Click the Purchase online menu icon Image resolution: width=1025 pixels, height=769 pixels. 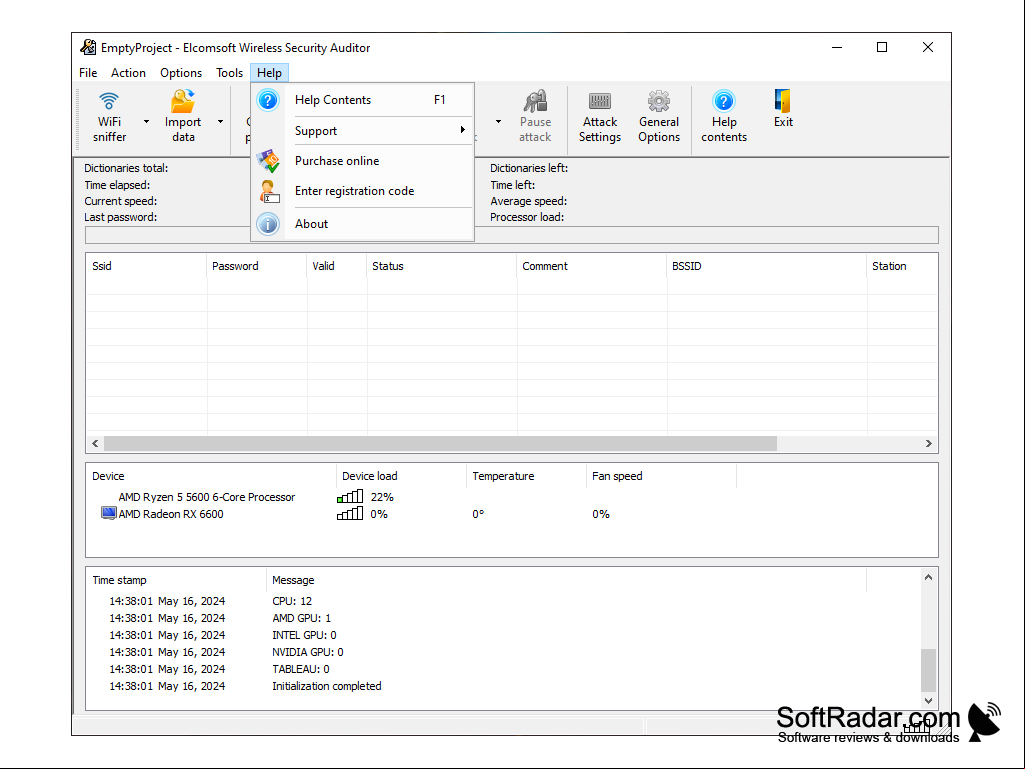coord(268,161)
